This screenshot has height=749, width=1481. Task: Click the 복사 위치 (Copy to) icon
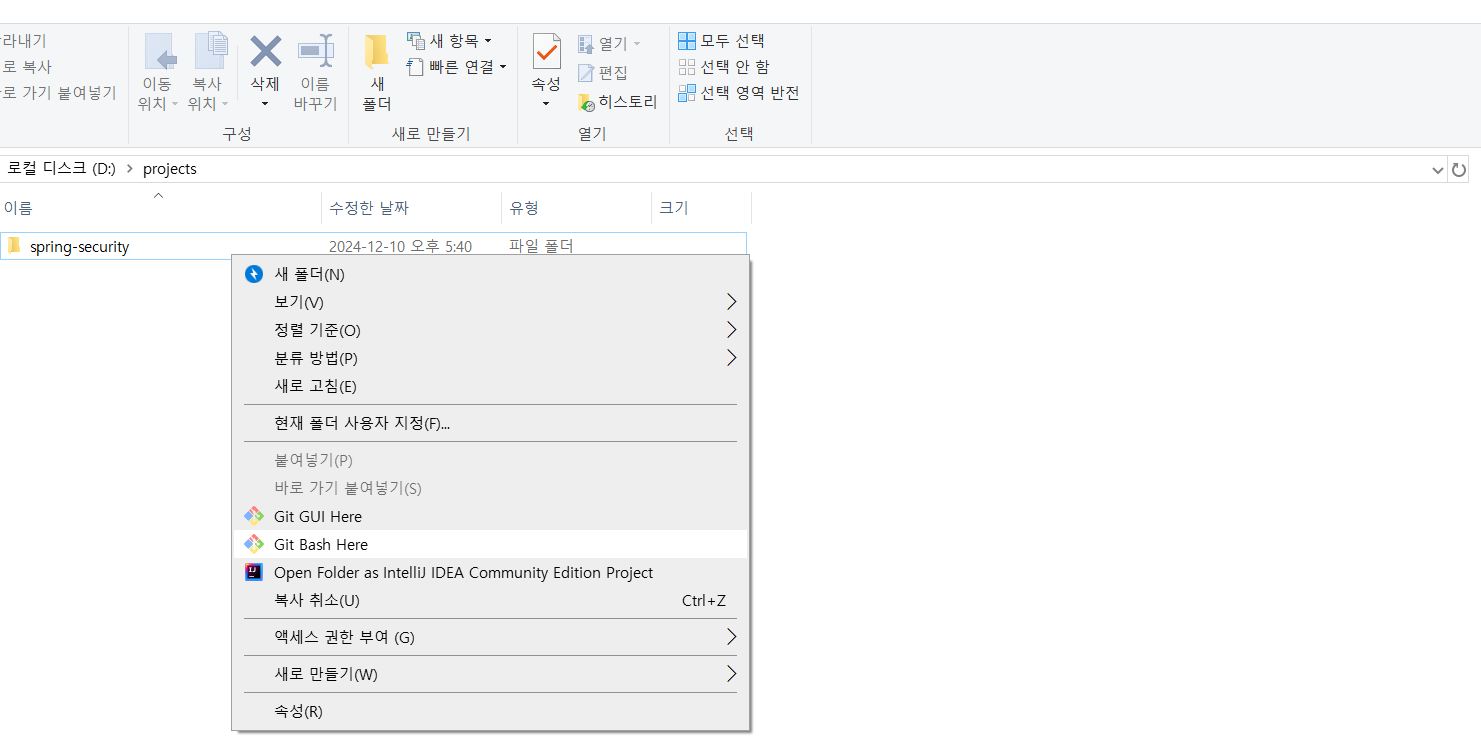210,52
